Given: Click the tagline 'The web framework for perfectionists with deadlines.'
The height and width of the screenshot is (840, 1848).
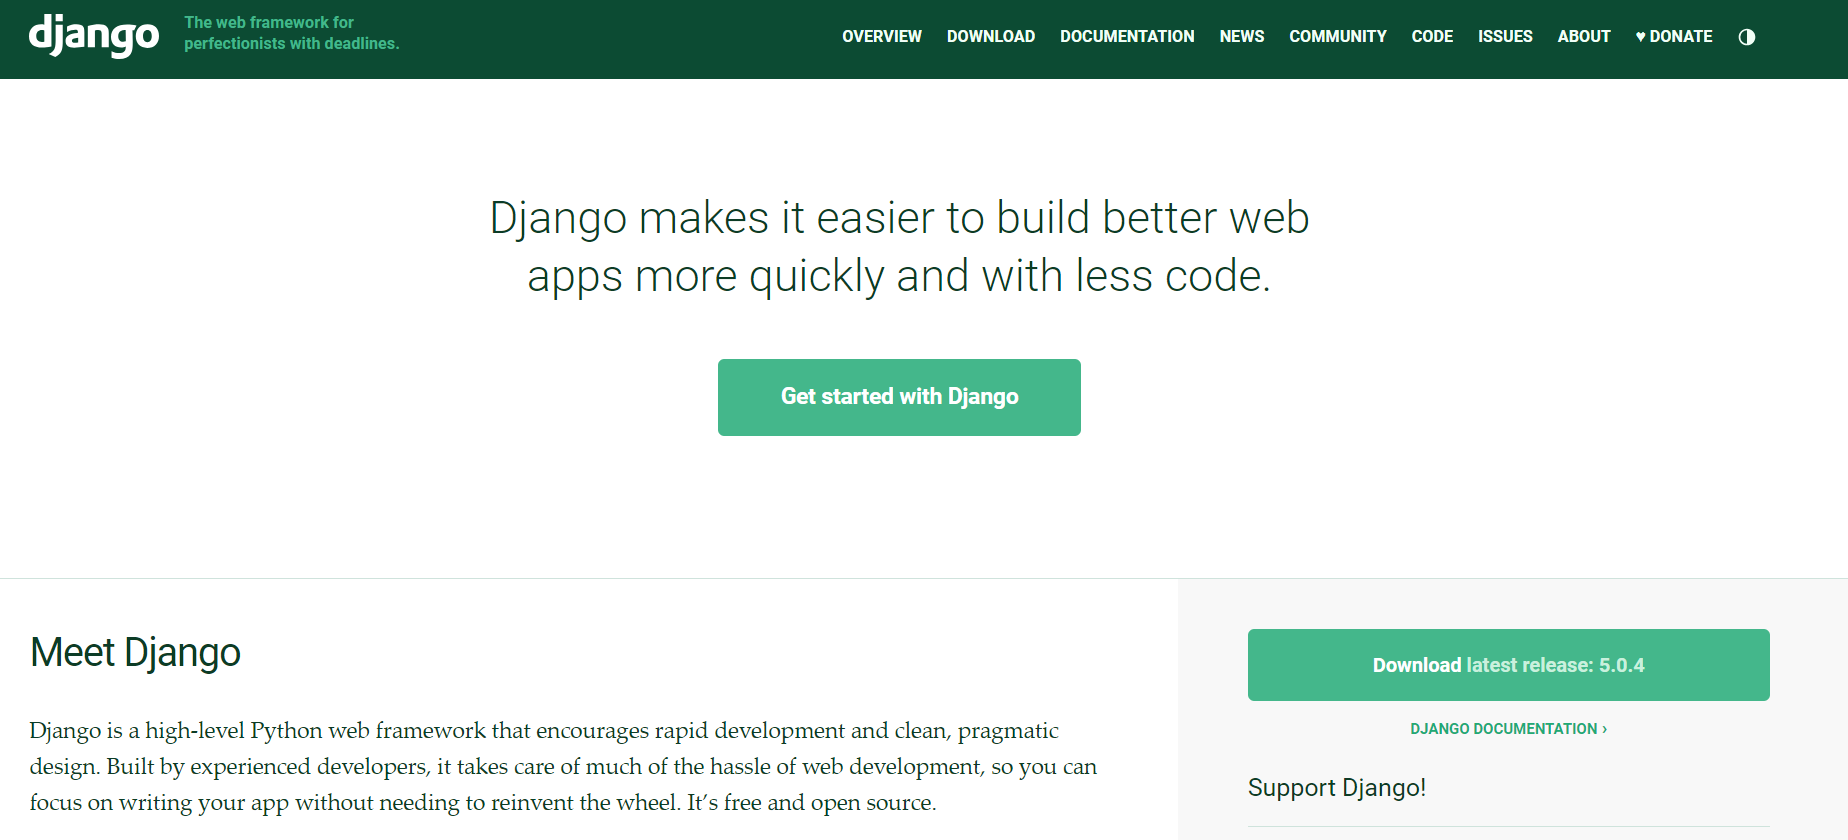Looking at the screenshot, I should tap(291, 33).
